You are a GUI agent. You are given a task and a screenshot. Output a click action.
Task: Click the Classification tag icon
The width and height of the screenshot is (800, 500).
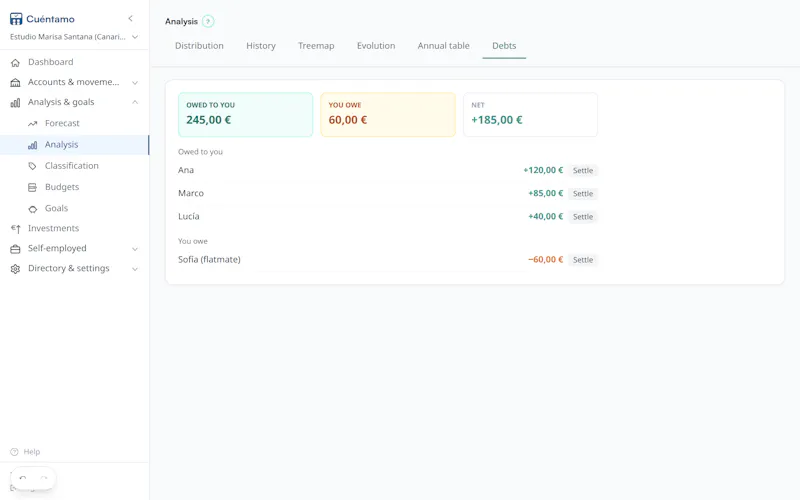pyautogui.click(x=33, y=166)
